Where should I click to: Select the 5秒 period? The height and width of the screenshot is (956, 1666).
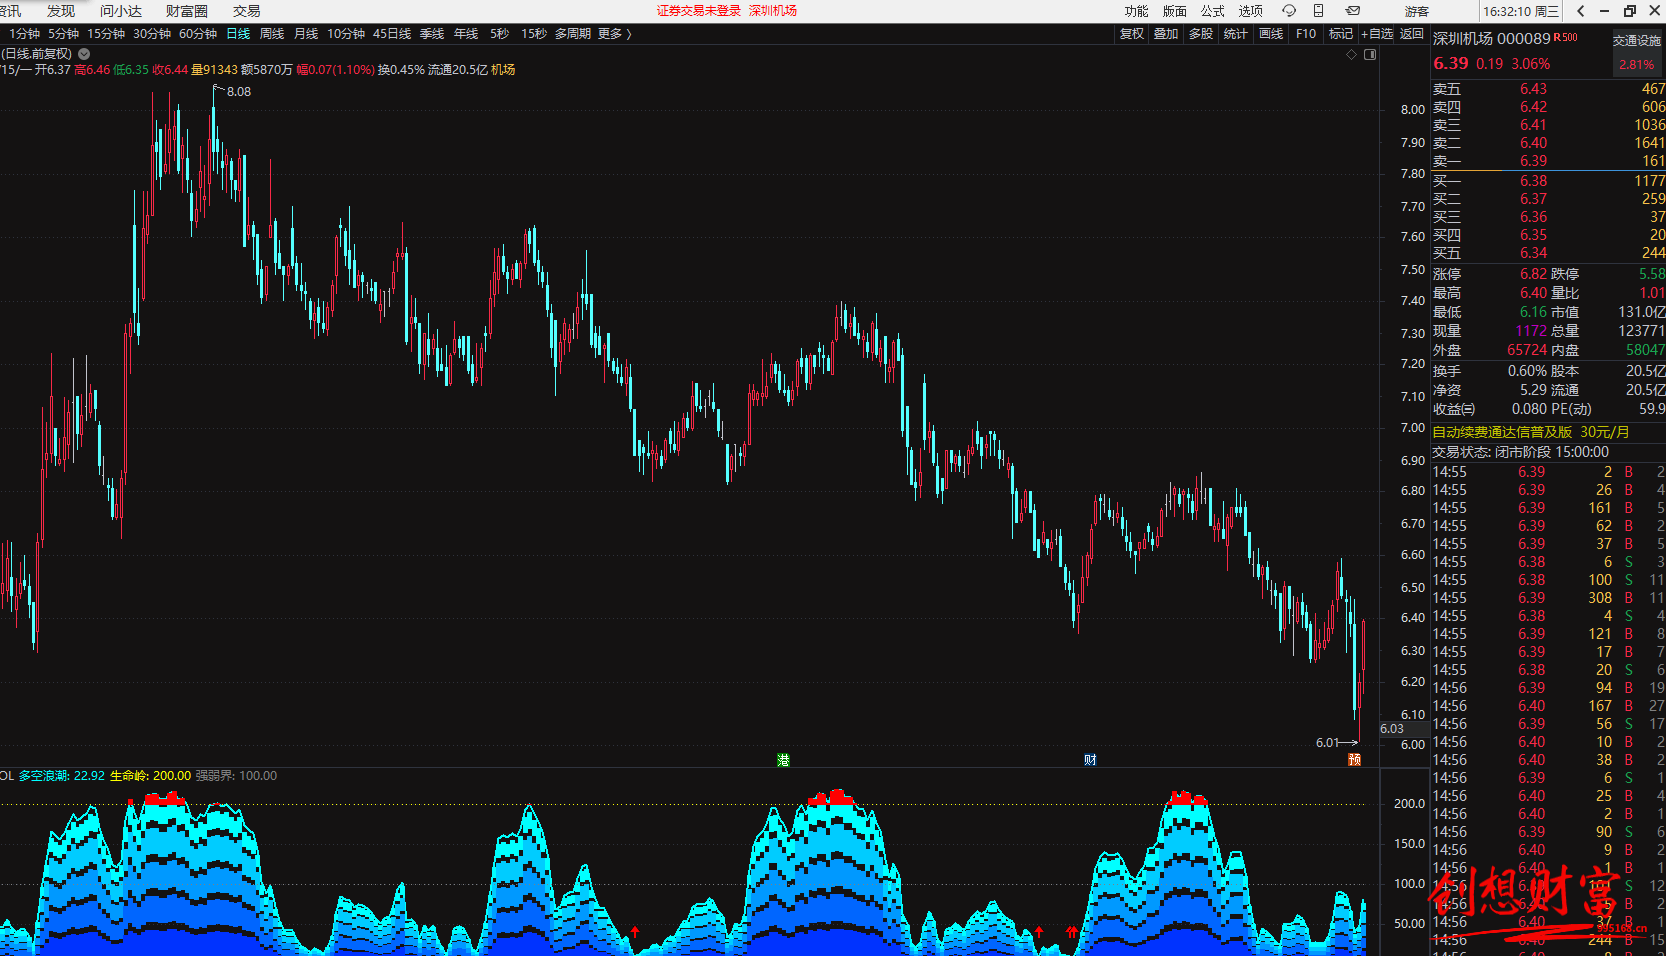[499, 34]
